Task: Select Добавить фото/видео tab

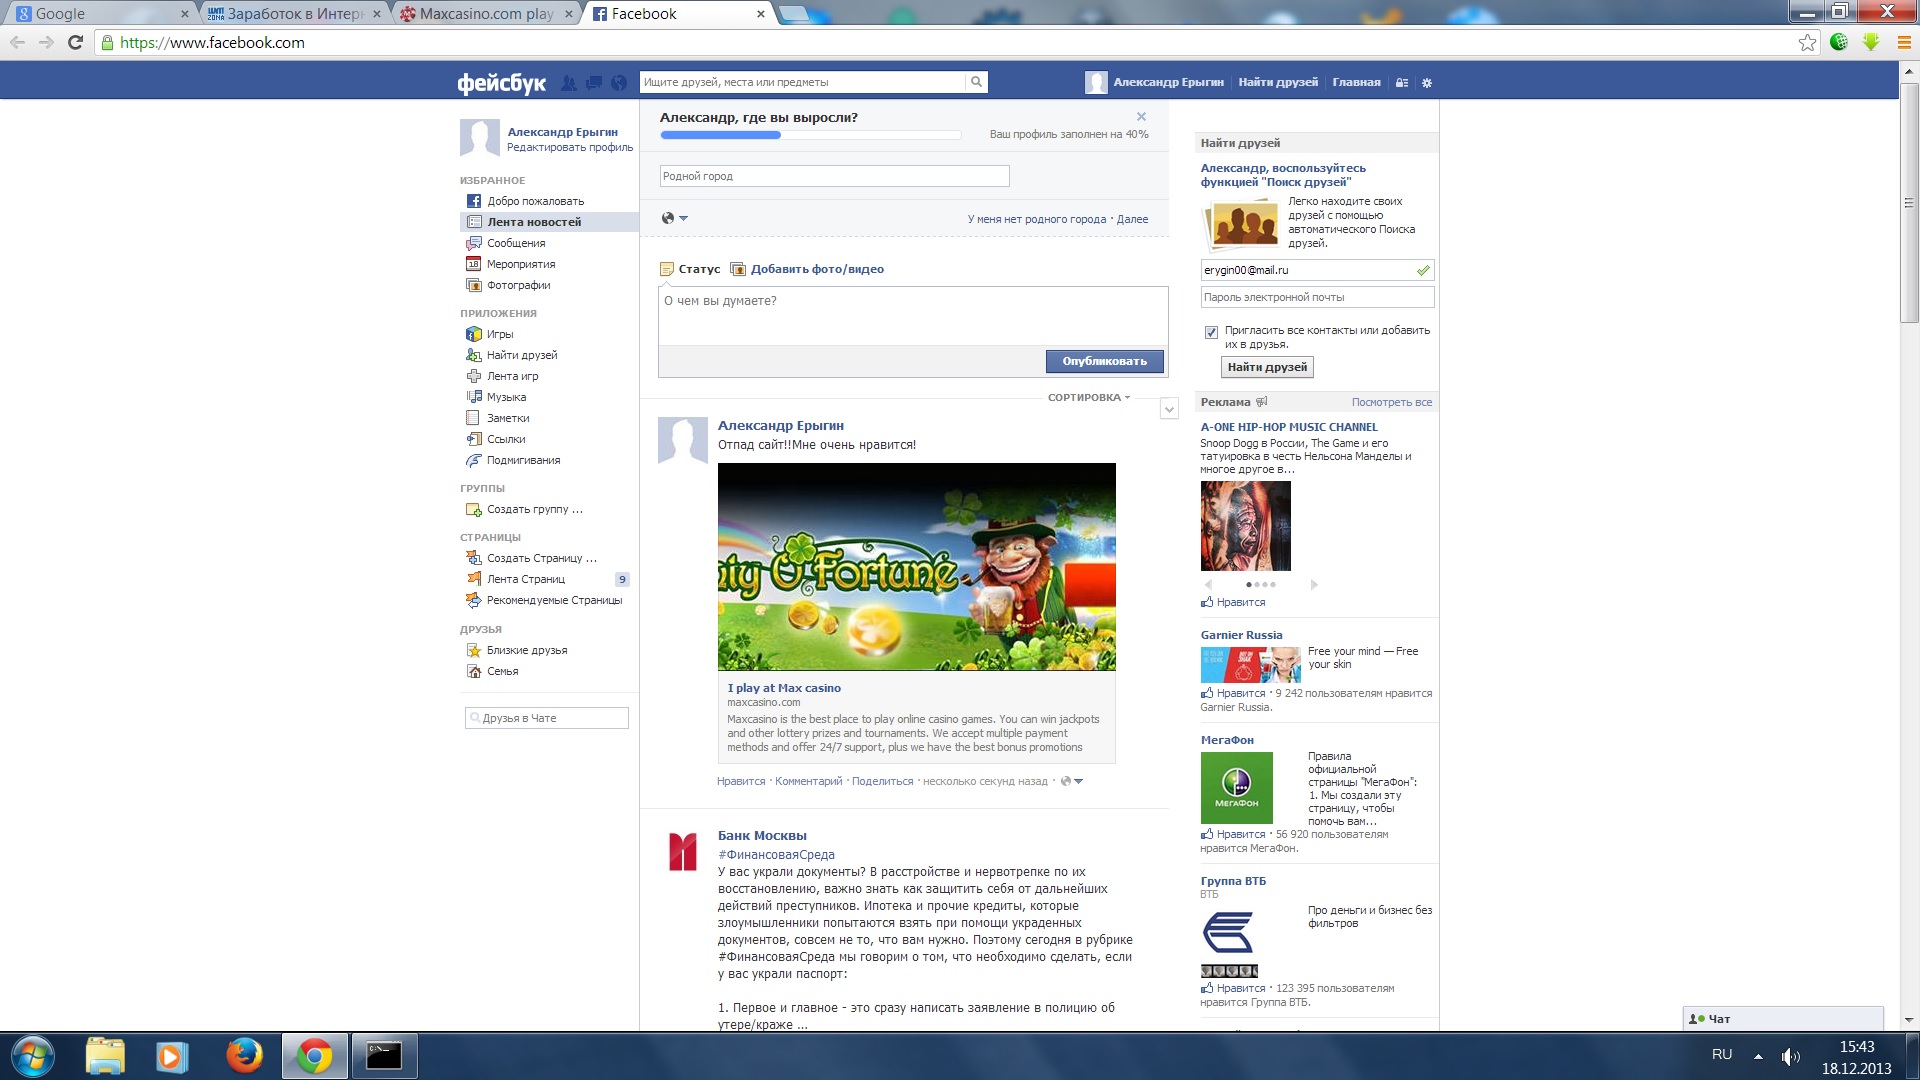Action: point(808,269)
